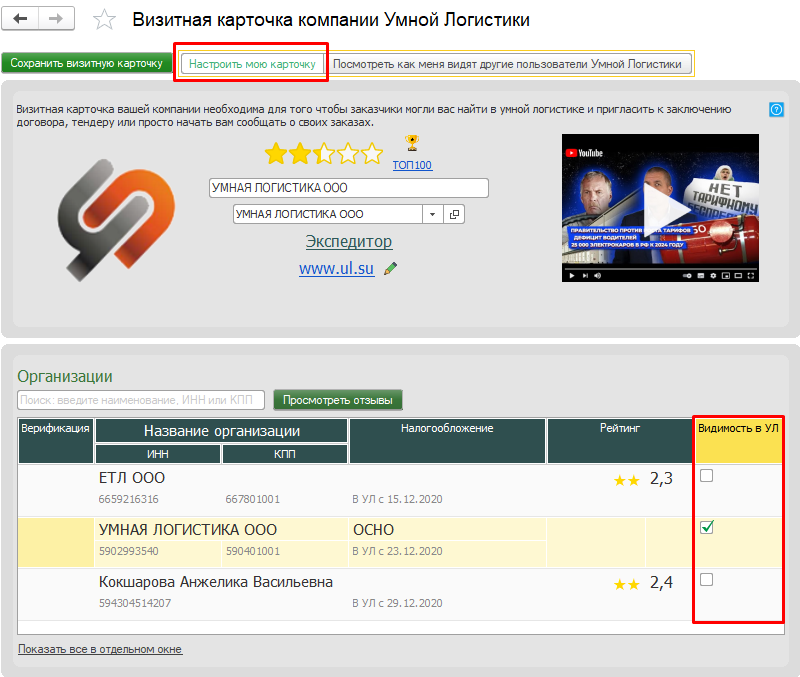
Task: Open the ТОП100 link
Action: point(412,165)
